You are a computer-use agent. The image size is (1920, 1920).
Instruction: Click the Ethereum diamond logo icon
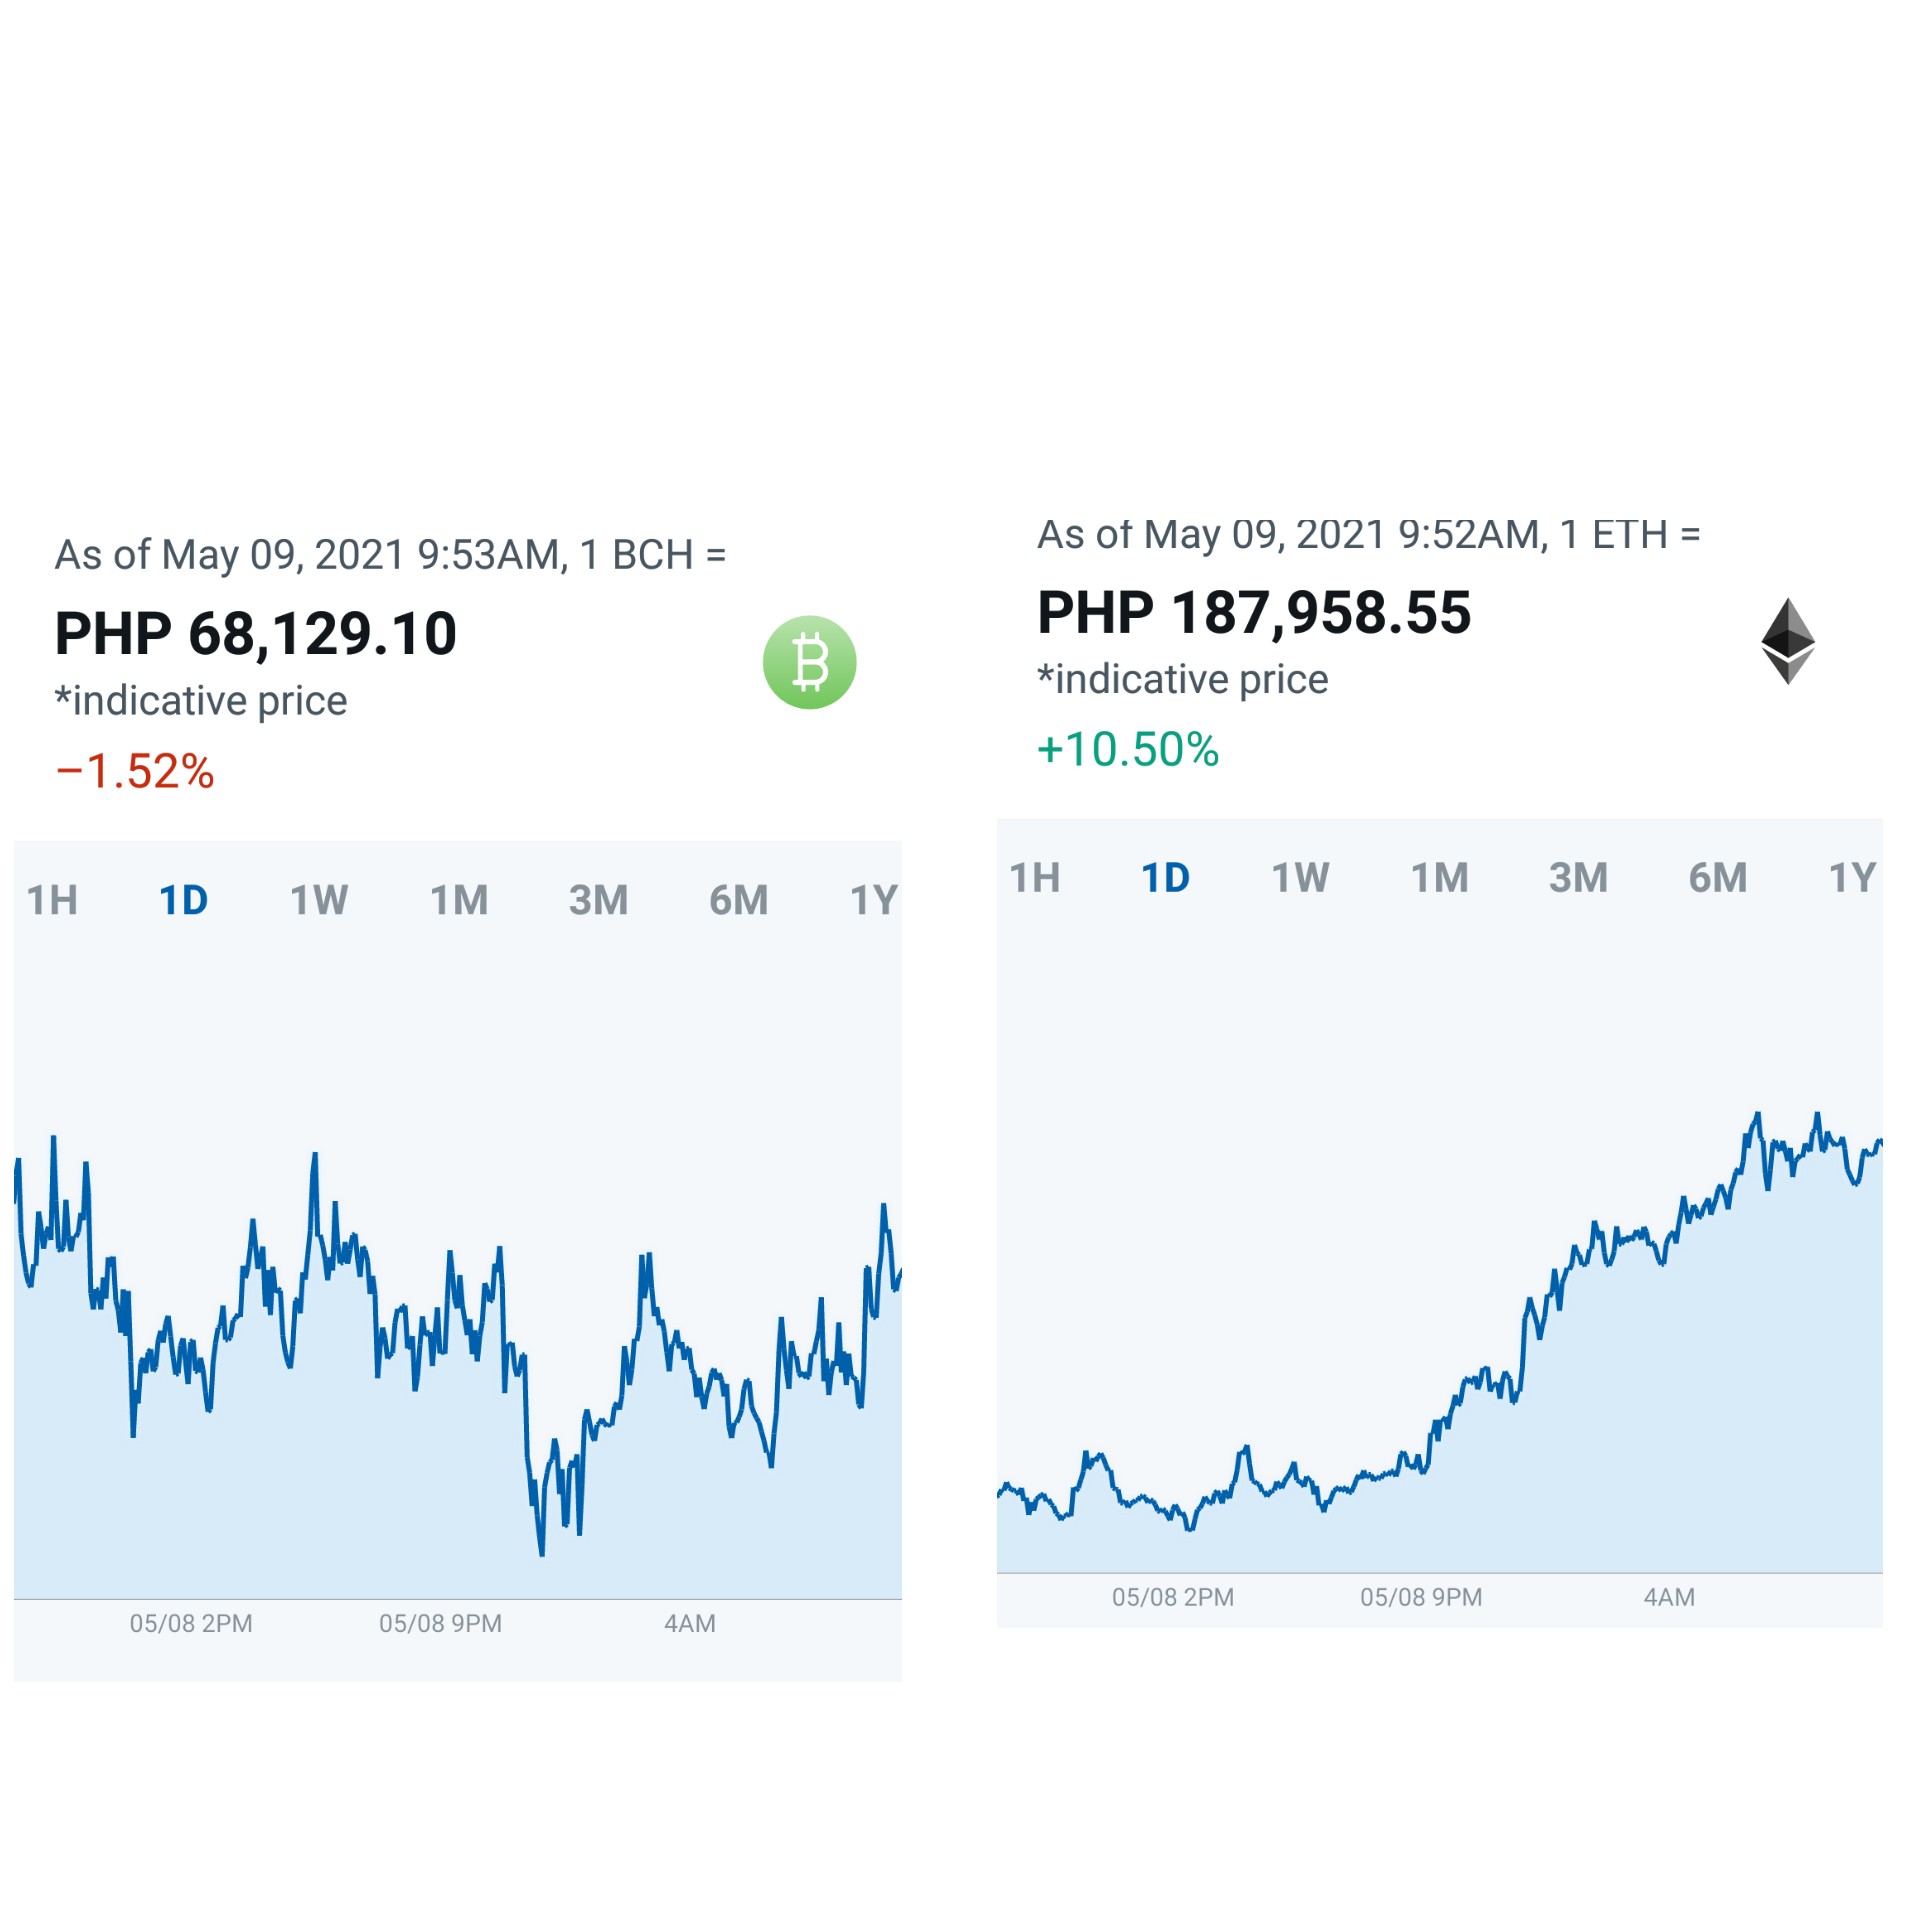pyautogui.click(x=1787, y=641)
